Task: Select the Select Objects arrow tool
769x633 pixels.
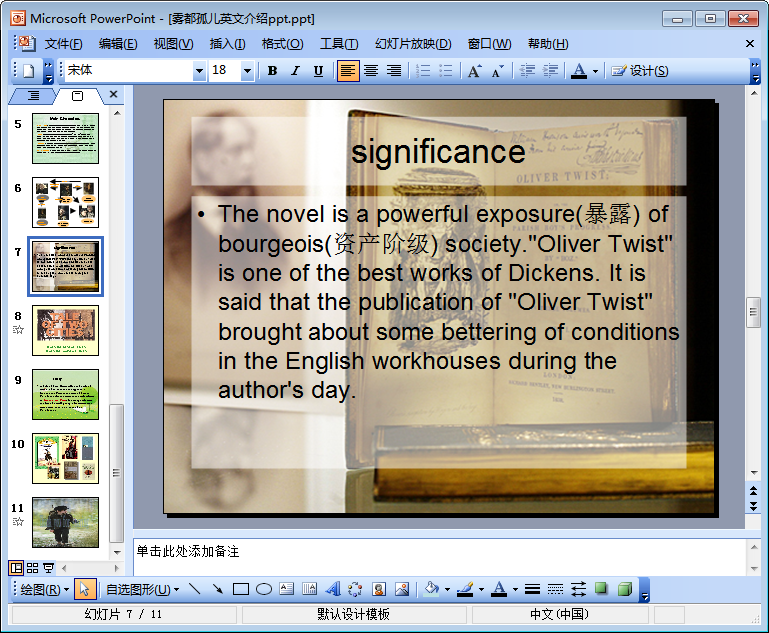Action: 84,589
